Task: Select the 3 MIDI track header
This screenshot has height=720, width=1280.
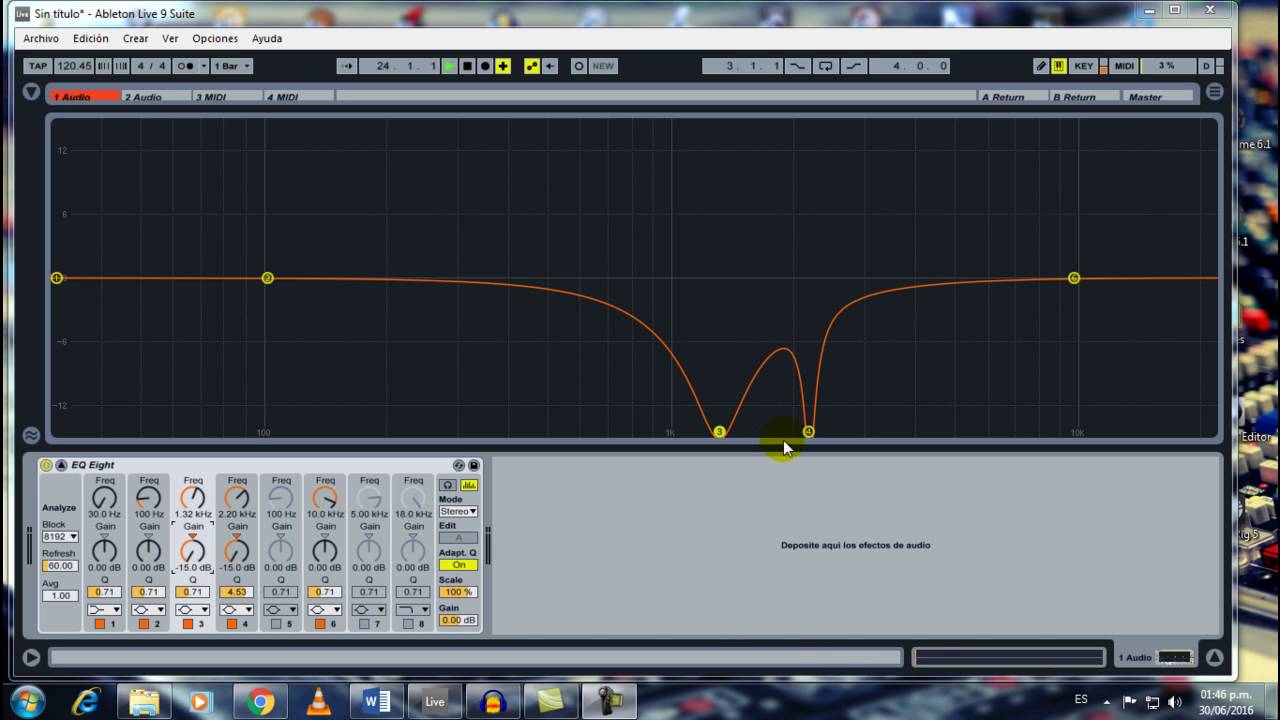Action: pyautogui.click(x=227, y=97)
